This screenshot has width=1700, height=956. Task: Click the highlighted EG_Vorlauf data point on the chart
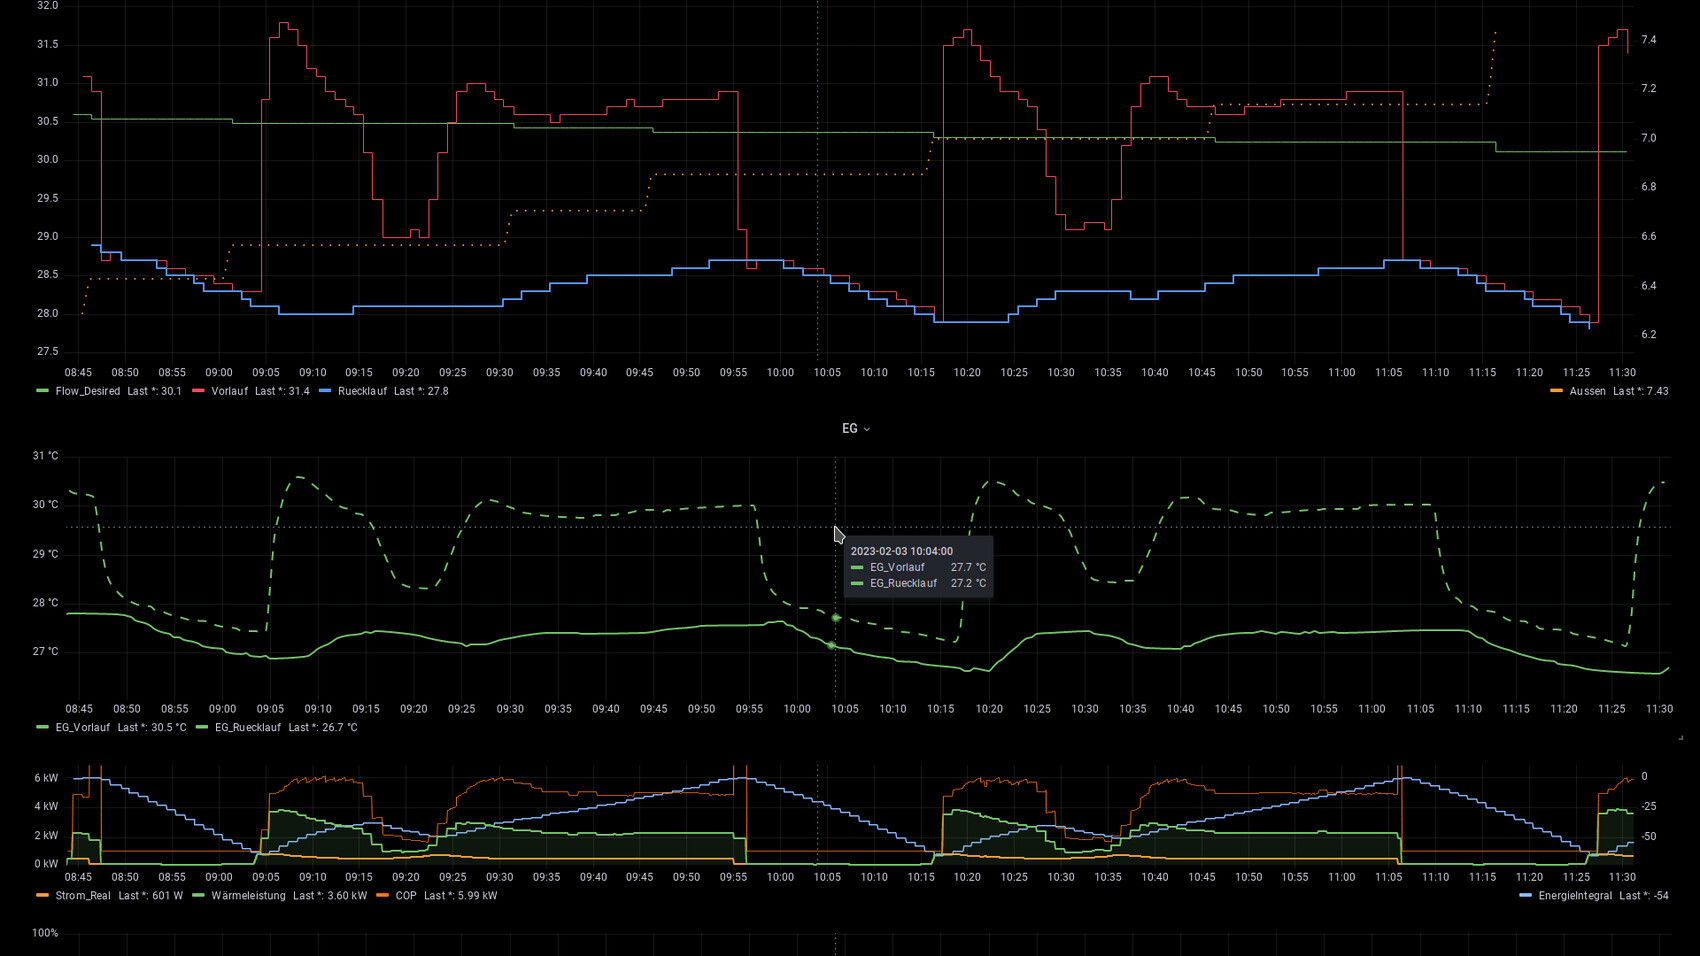click(836, 618)
